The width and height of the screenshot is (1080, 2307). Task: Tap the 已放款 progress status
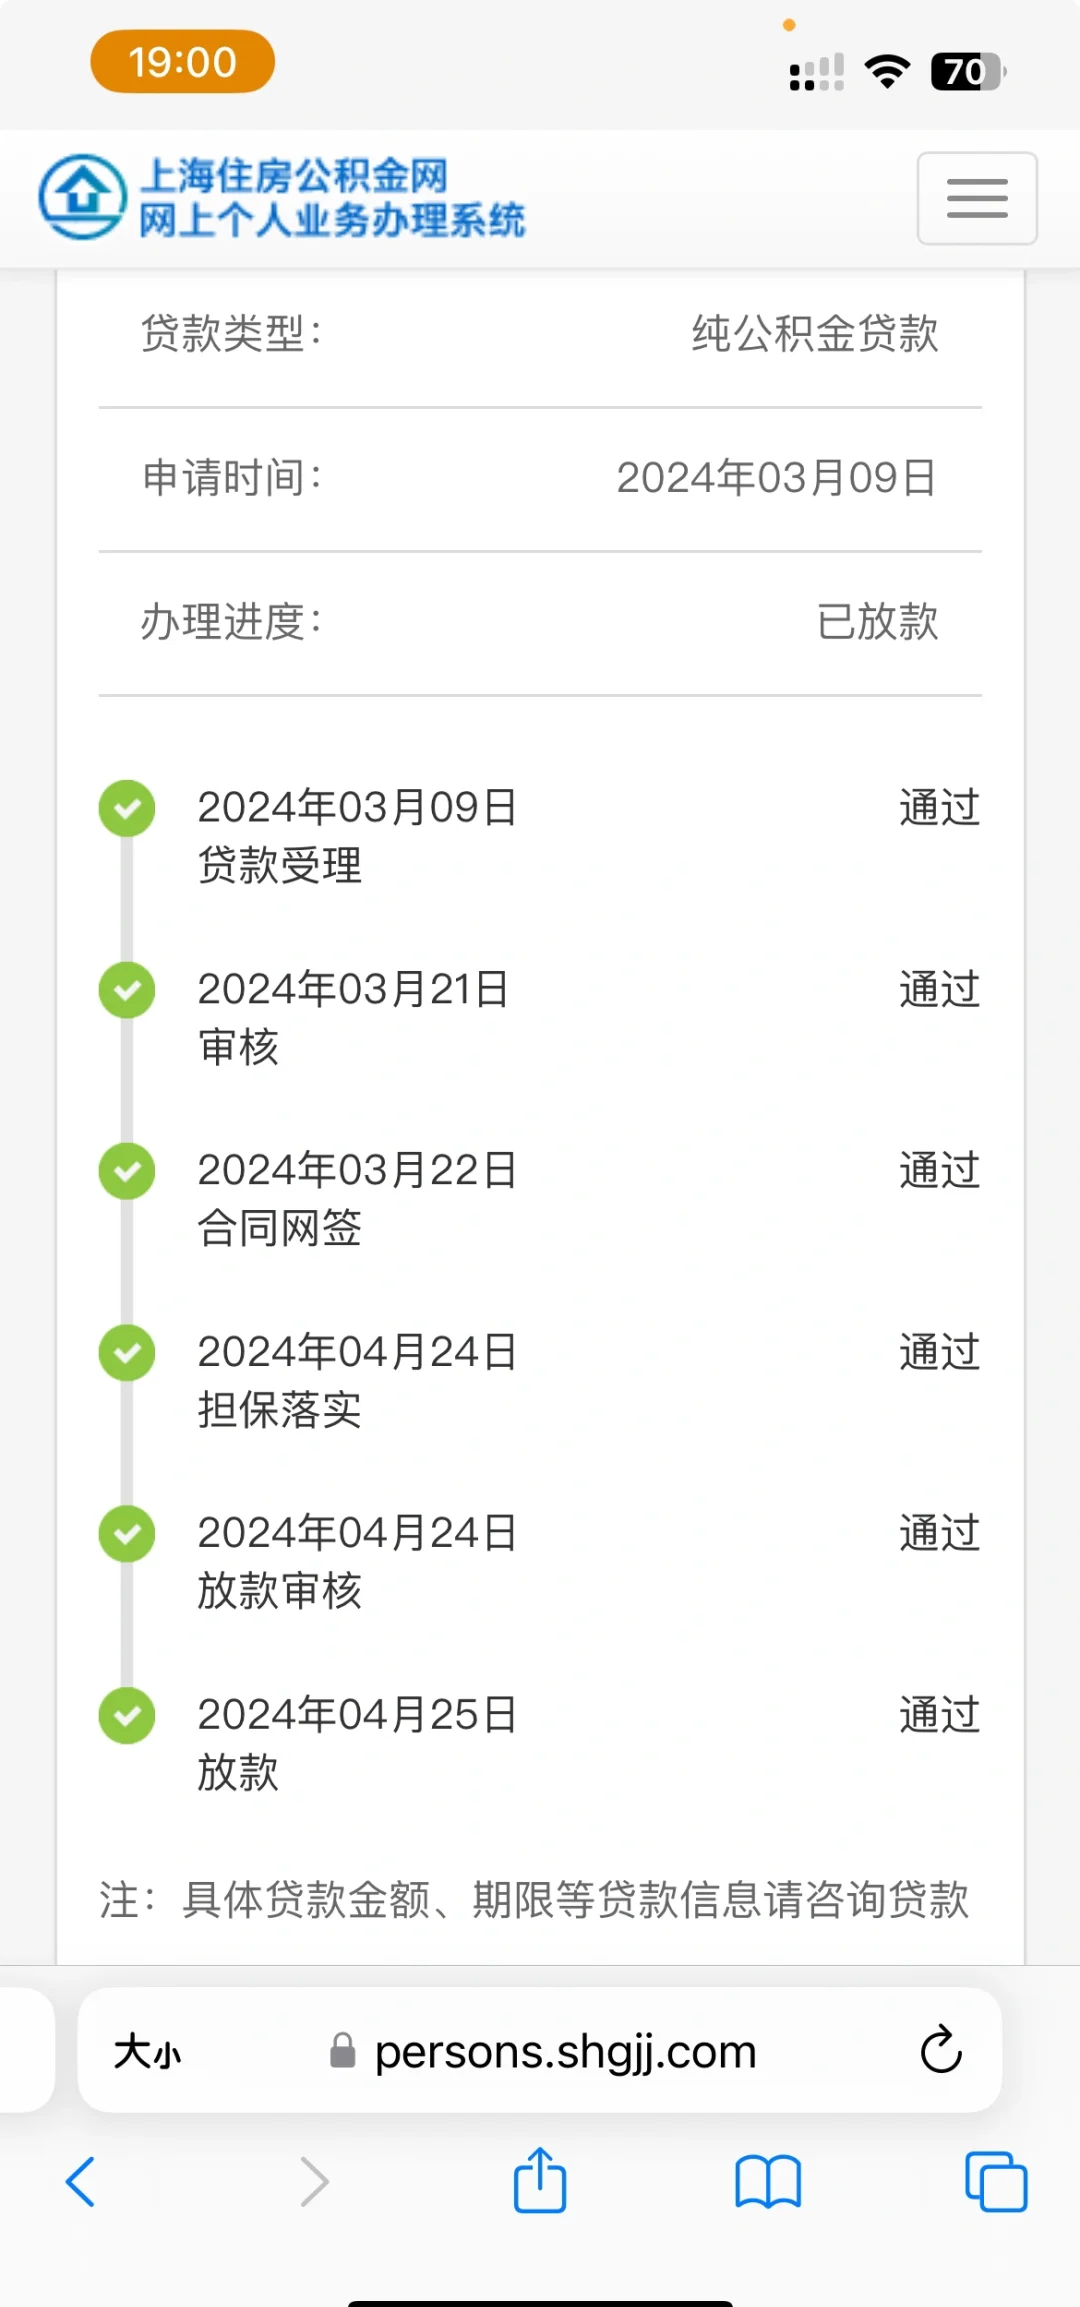pos(877,622)
